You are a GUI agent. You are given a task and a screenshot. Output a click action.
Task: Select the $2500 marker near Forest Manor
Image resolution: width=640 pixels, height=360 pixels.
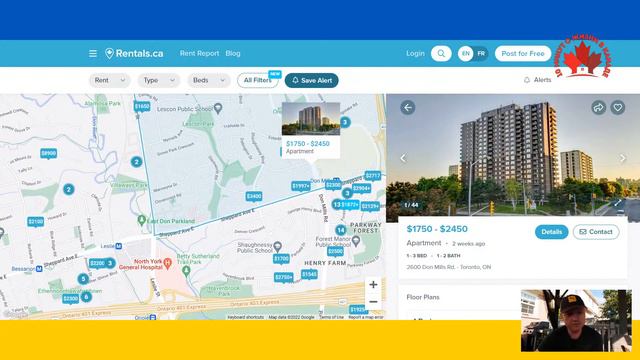[335, 251]
